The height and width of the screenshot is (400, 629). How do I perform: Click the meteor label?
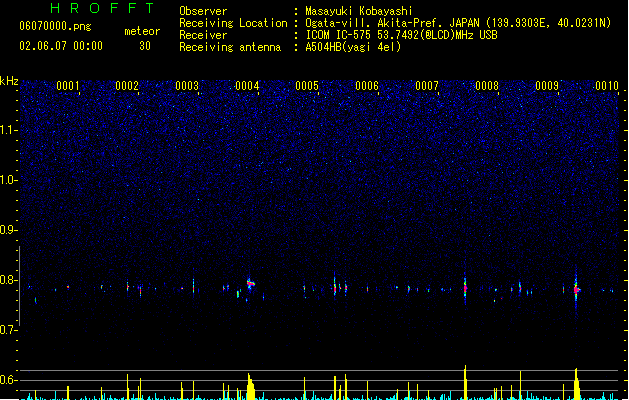coord(142,31)
